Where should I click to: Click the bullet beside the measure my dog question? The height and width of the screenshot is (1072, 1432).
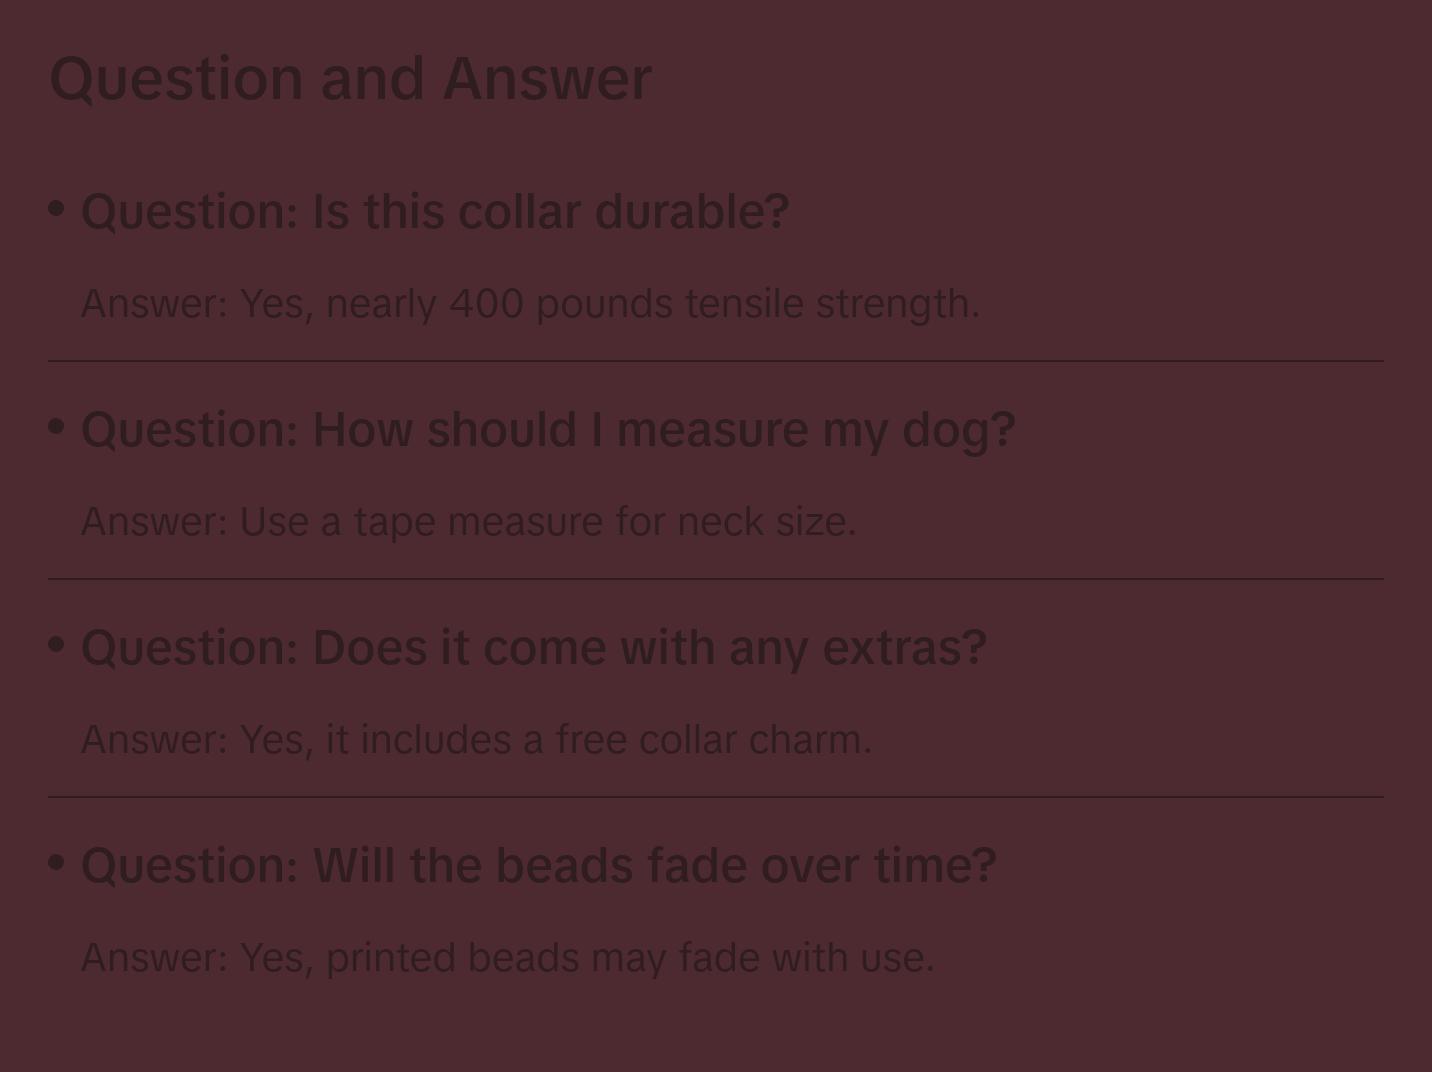[x=57, y=427]
